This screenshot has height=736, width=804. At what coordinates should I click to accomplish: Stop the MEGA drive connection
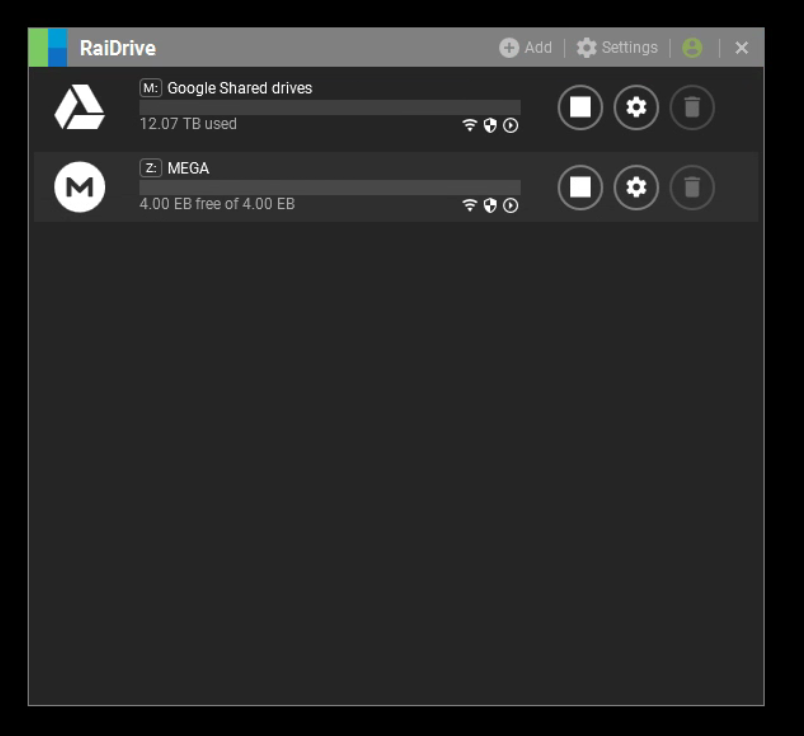(580, 187)
